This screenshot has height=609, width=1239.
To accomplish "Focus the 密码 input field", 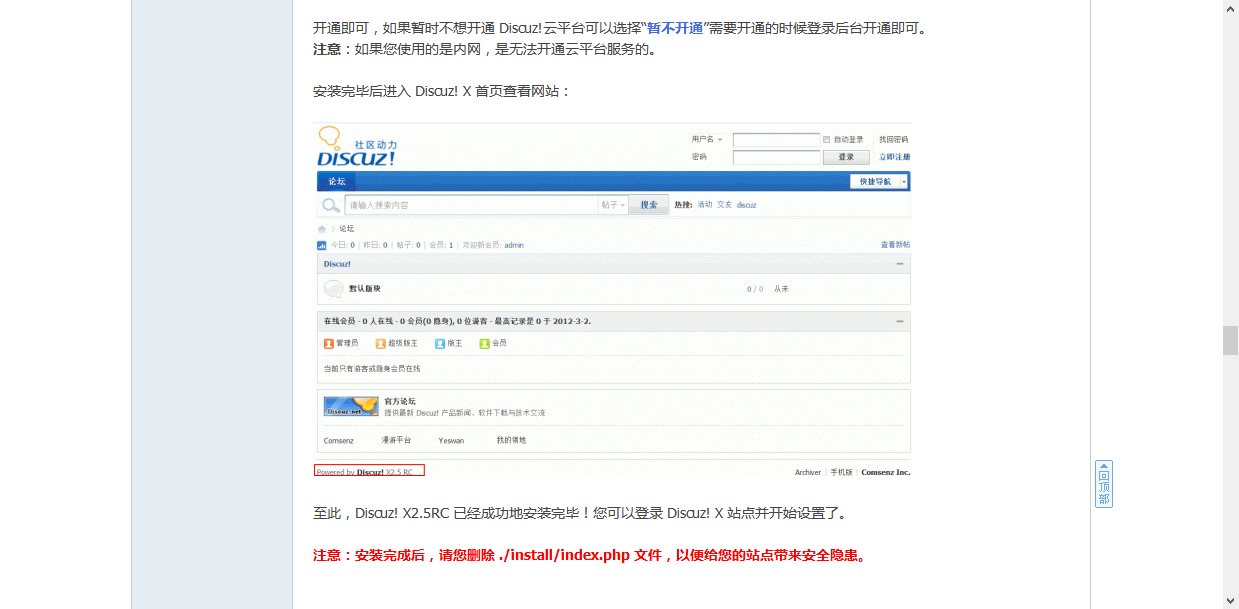I will point(776,157).
